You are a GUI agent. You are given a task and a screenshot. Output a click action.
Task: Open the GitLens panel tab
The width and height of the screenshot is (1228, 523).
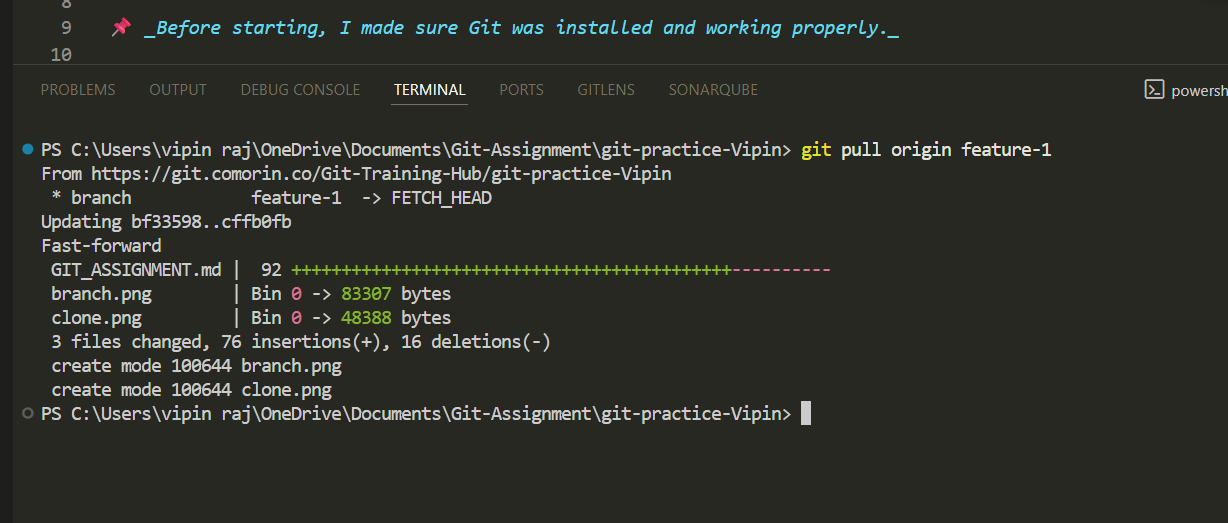click(606, 90)
